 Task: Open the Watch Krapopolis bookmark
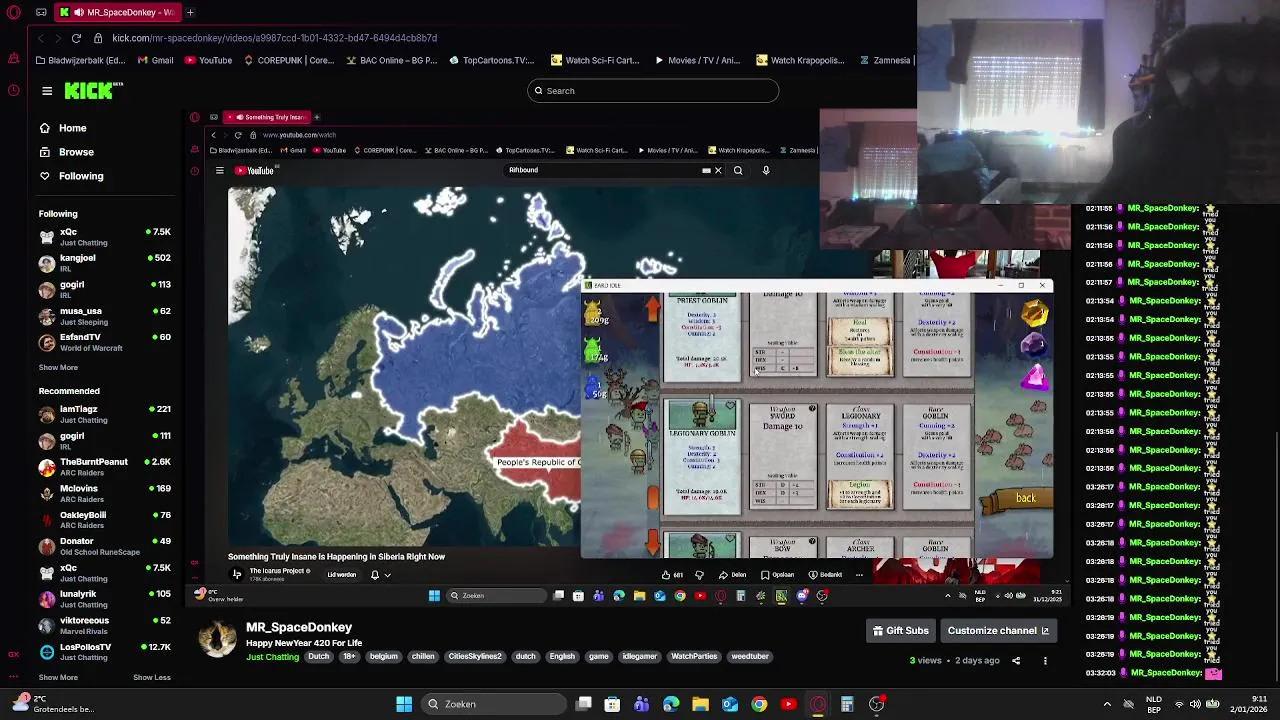tap(801, 60)
